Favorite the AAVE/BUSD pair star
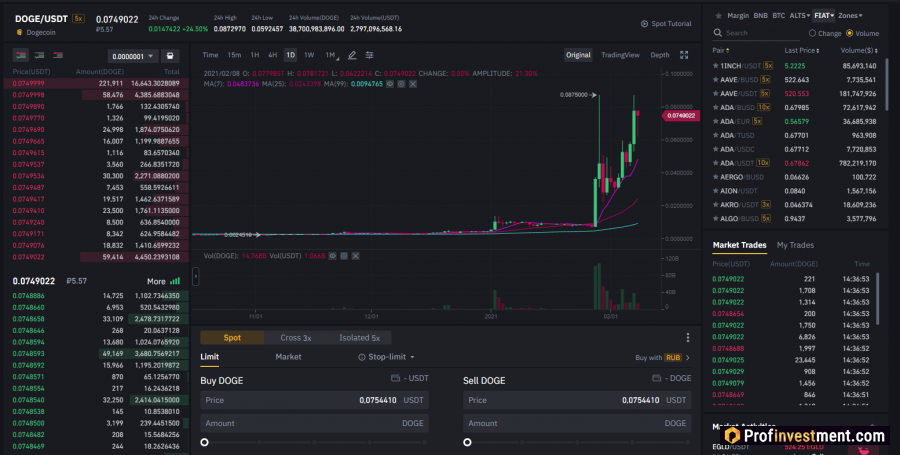900x455 pixels. (x=715, y=80)
